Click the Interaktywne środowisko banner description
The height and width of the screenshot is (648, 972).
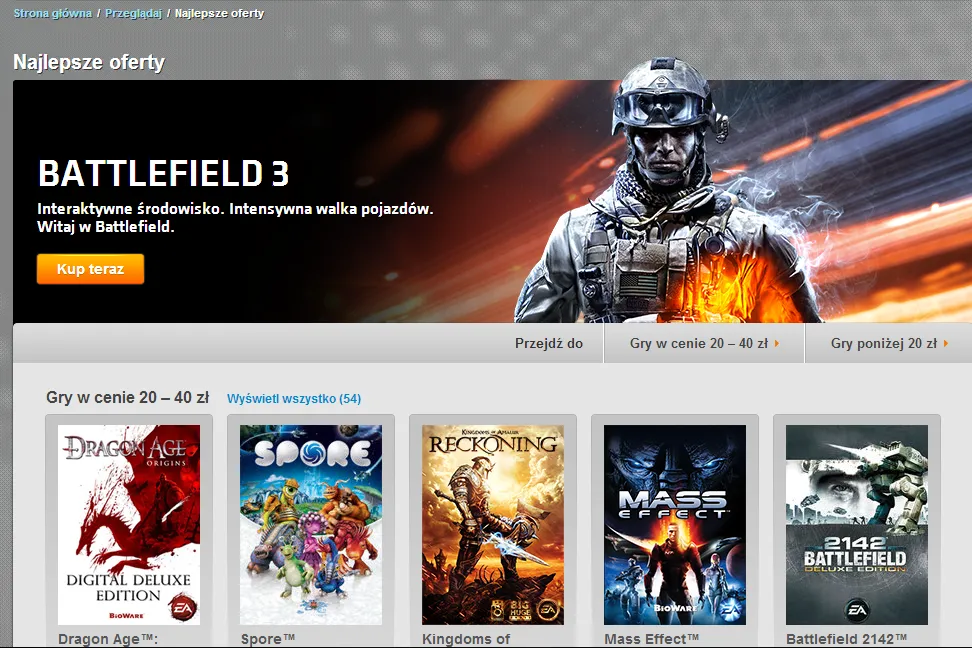coord(235,218)
